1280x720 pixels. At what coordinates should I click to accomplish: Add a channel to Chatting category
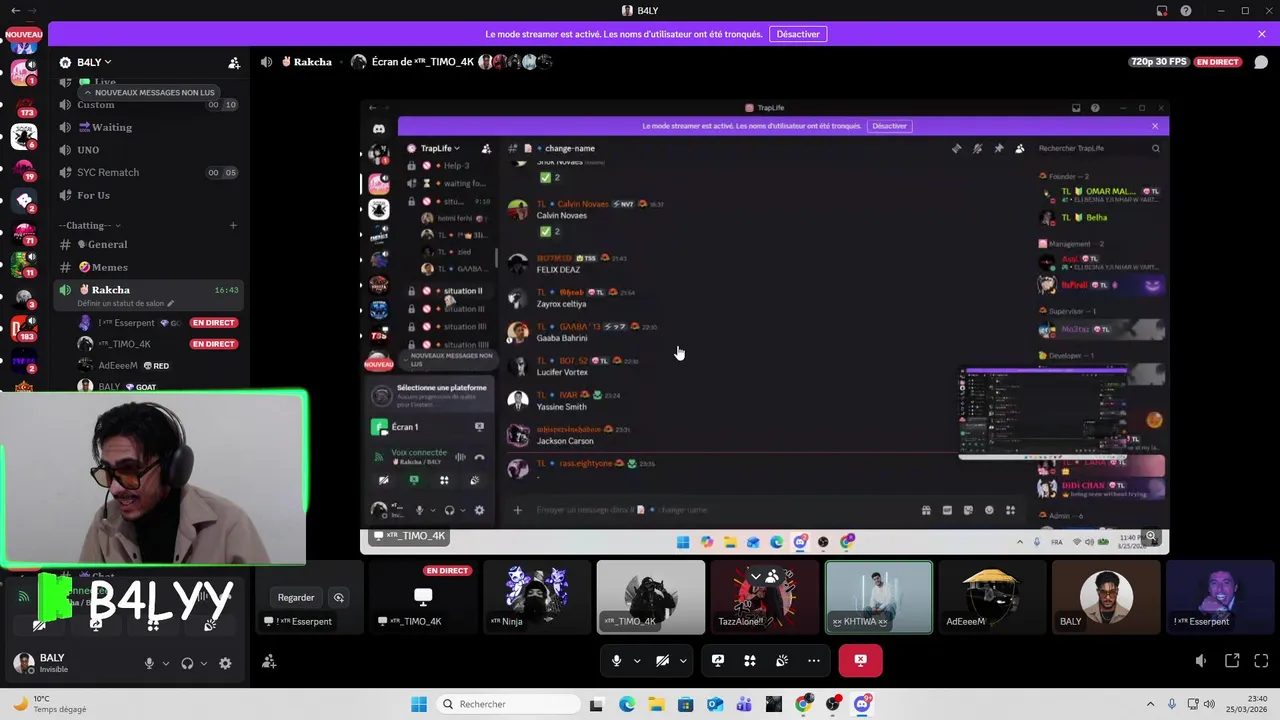pos(233,225)
